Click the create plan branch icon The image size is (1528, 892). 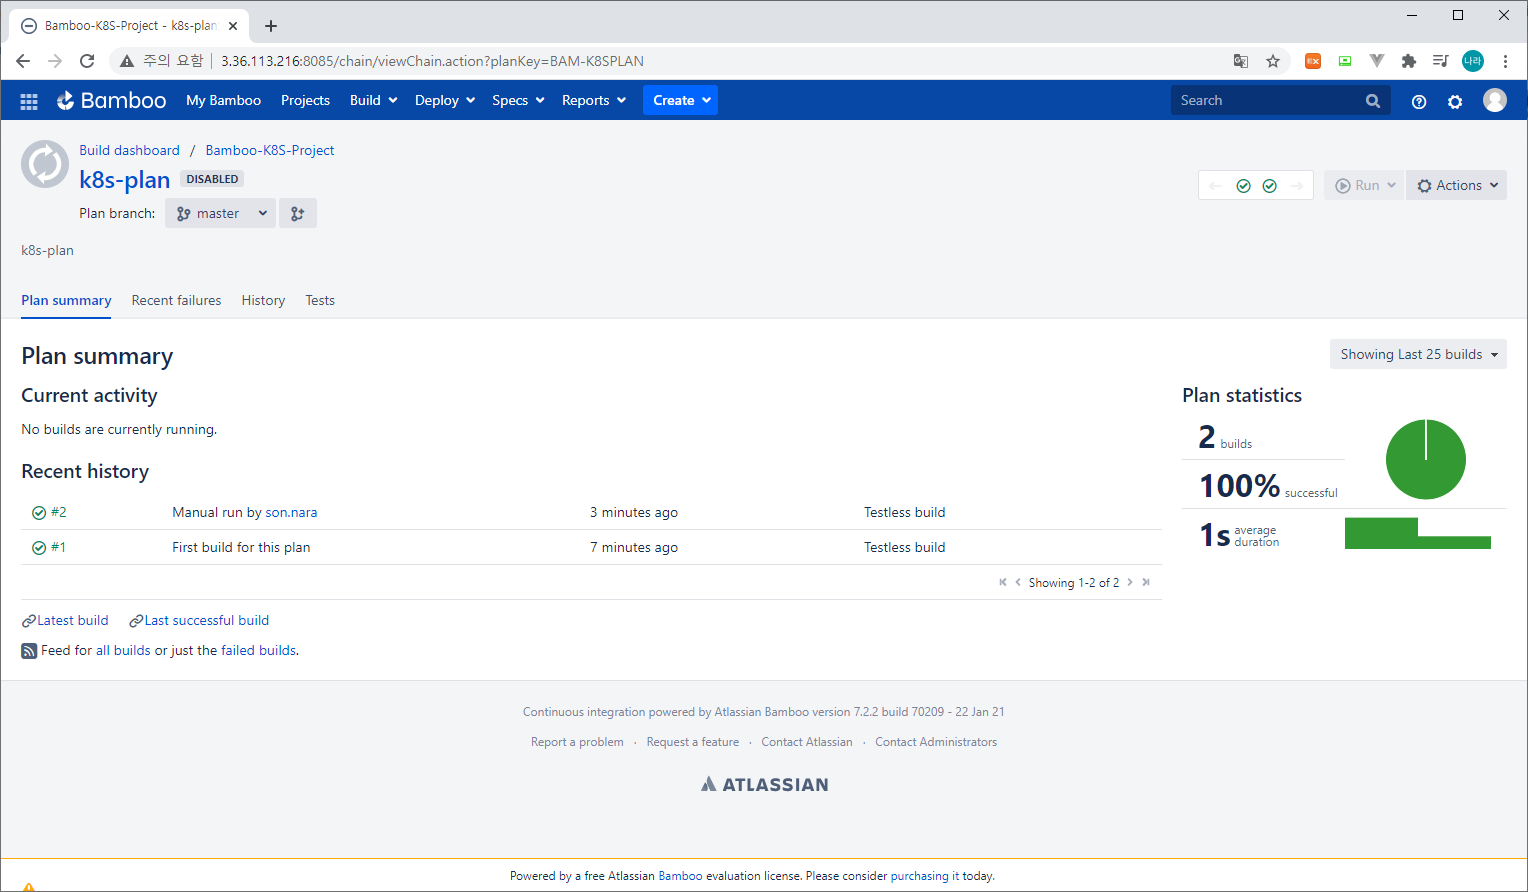click(298, 213)
